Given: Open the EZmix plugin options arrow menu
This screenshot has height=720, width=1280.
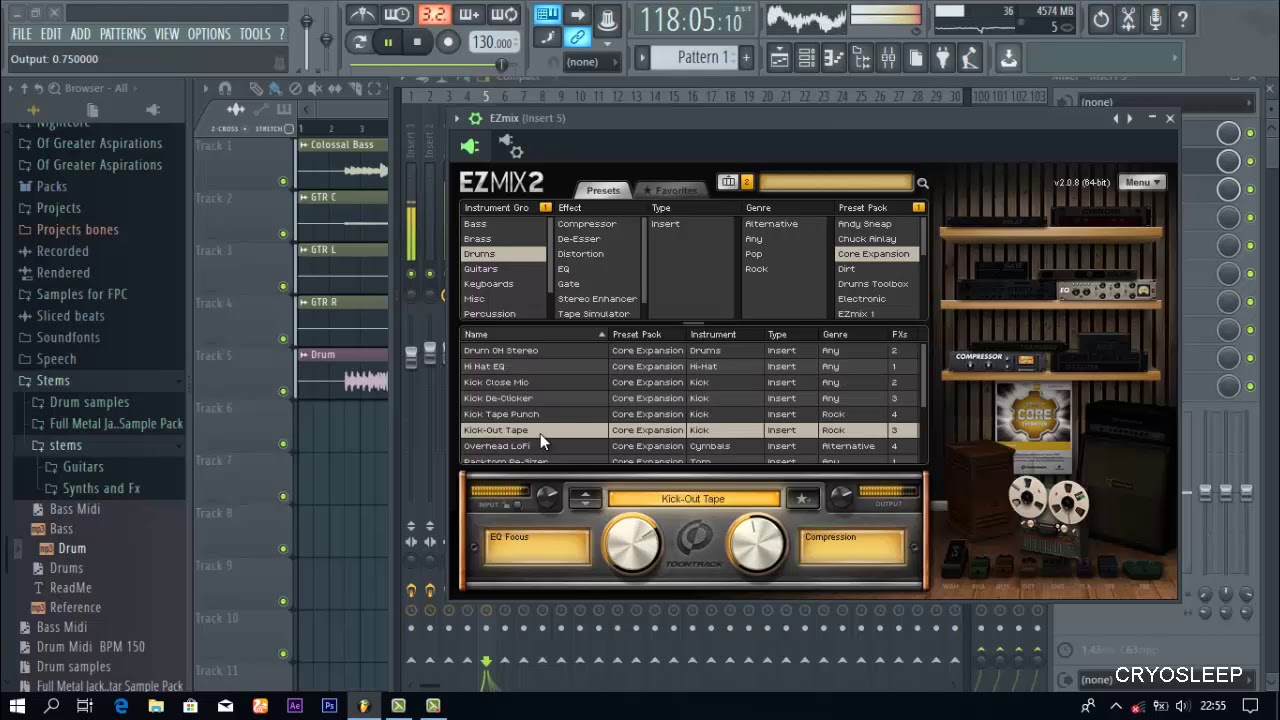Looking at the screenshot, I should coord(457,118).
